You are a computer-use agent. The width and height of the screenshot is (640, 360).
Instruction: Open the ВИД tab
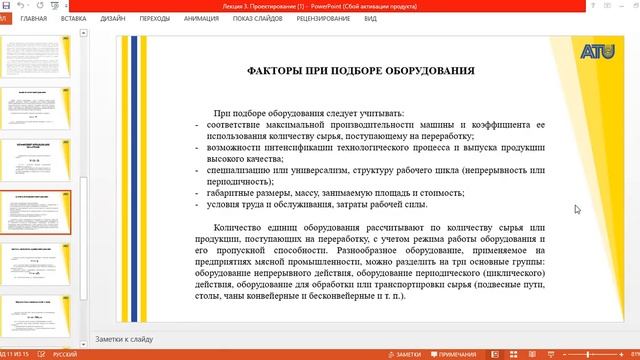tap(371, 19)
